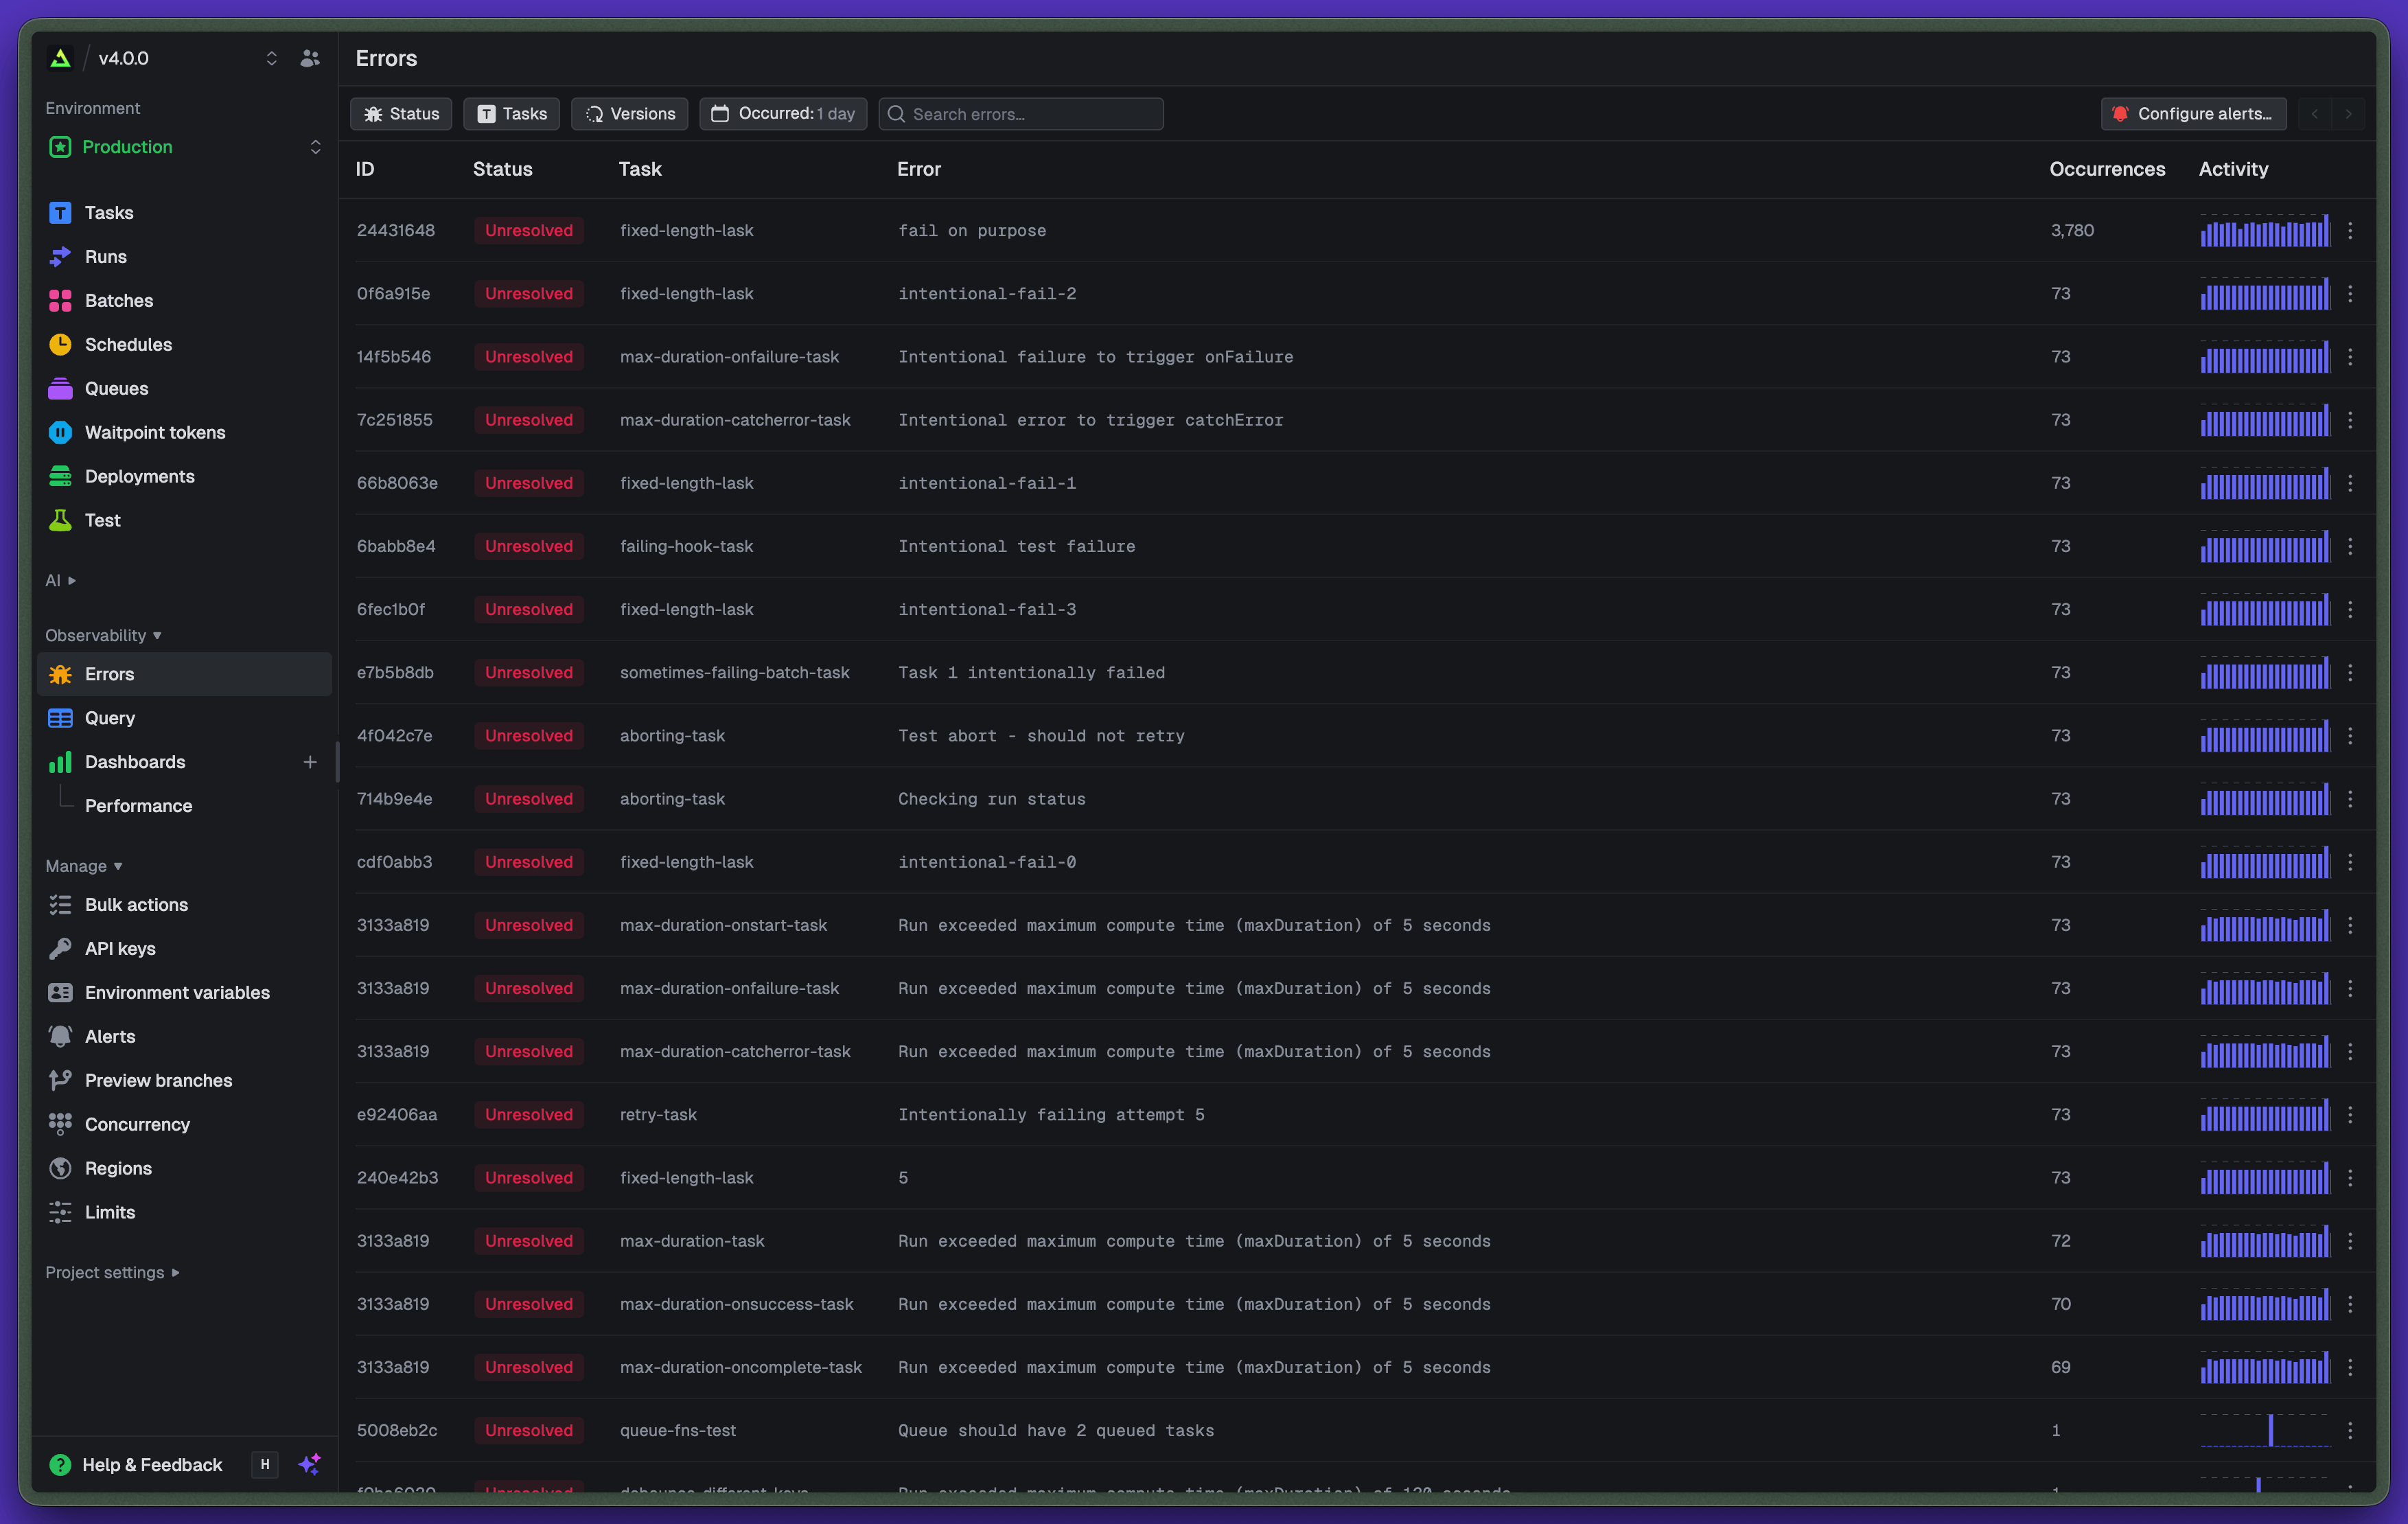This screenshot has height=1524, width=2408.
Task: Open max-duration-onsuccess-task error row
Action: (1356, 1304)
